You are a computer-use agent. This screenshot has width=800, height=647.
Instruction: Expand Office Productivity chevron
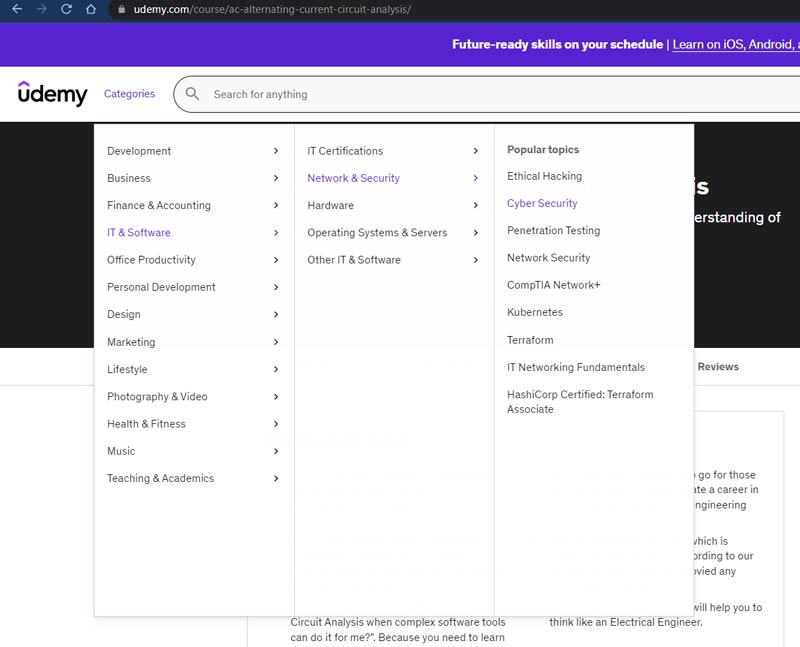click(276, 260)
